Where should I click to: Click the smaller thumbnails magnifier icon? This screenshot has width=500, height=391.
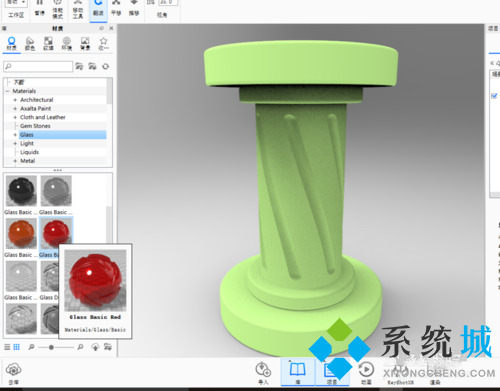click(31, 347)
